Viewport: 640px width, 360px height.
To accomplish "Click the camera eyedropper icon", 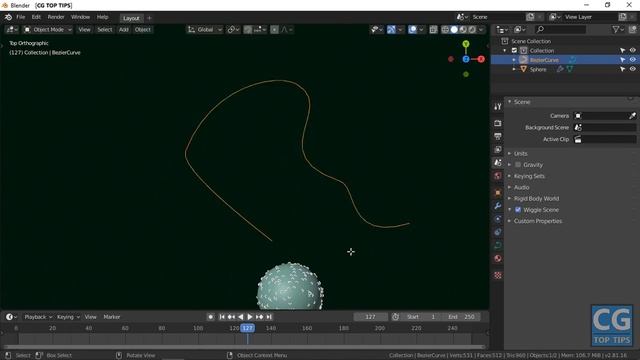I will (632, 116).
